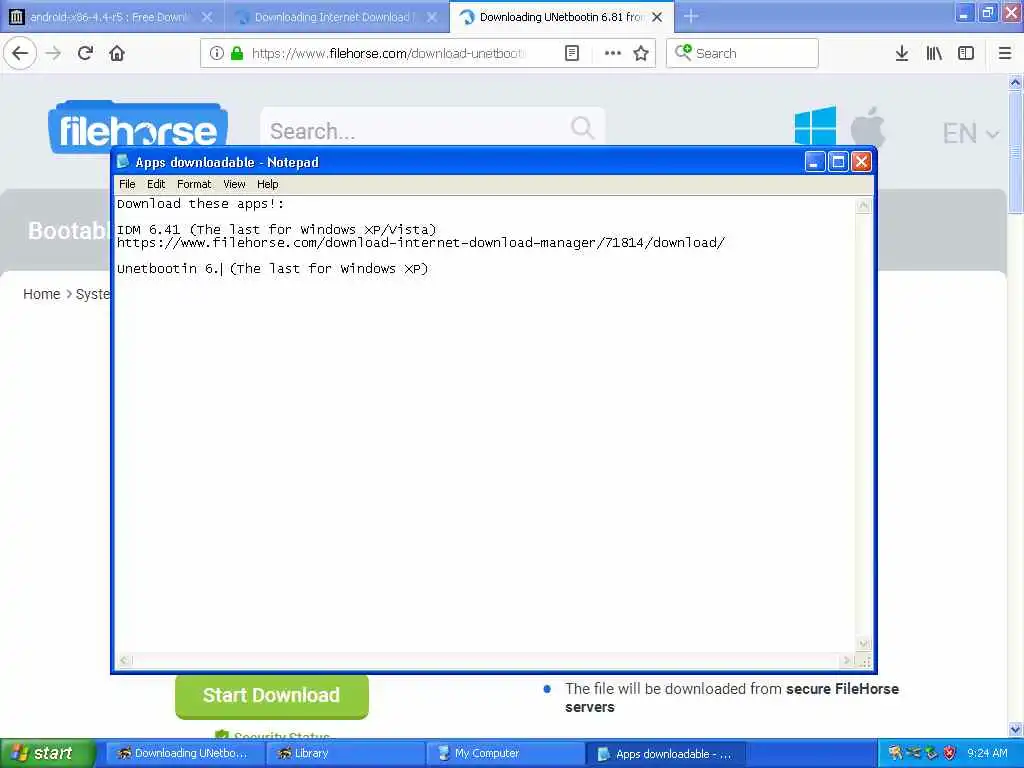This screenshot has height=768, width=1024.
Task: Open a new Firefox tab with plus
Action: tap(691, 17)
